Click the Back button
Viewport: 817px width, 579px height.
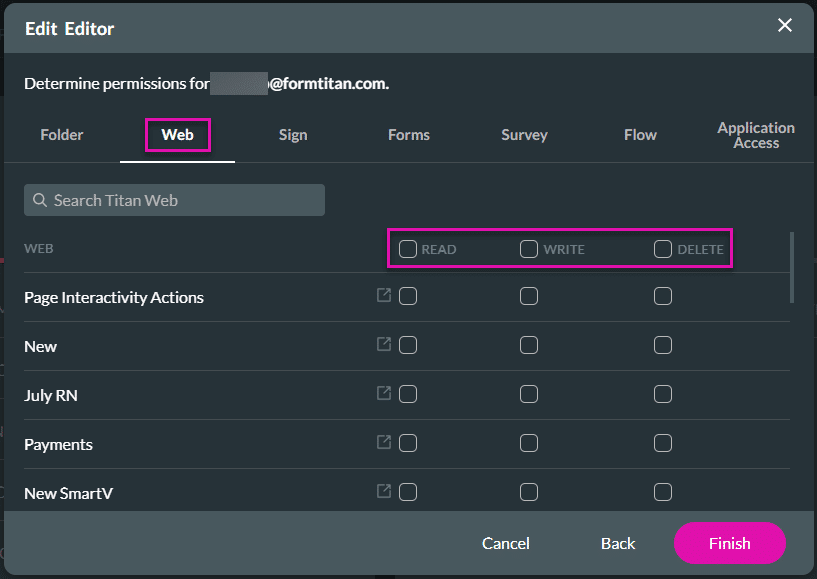618,543
